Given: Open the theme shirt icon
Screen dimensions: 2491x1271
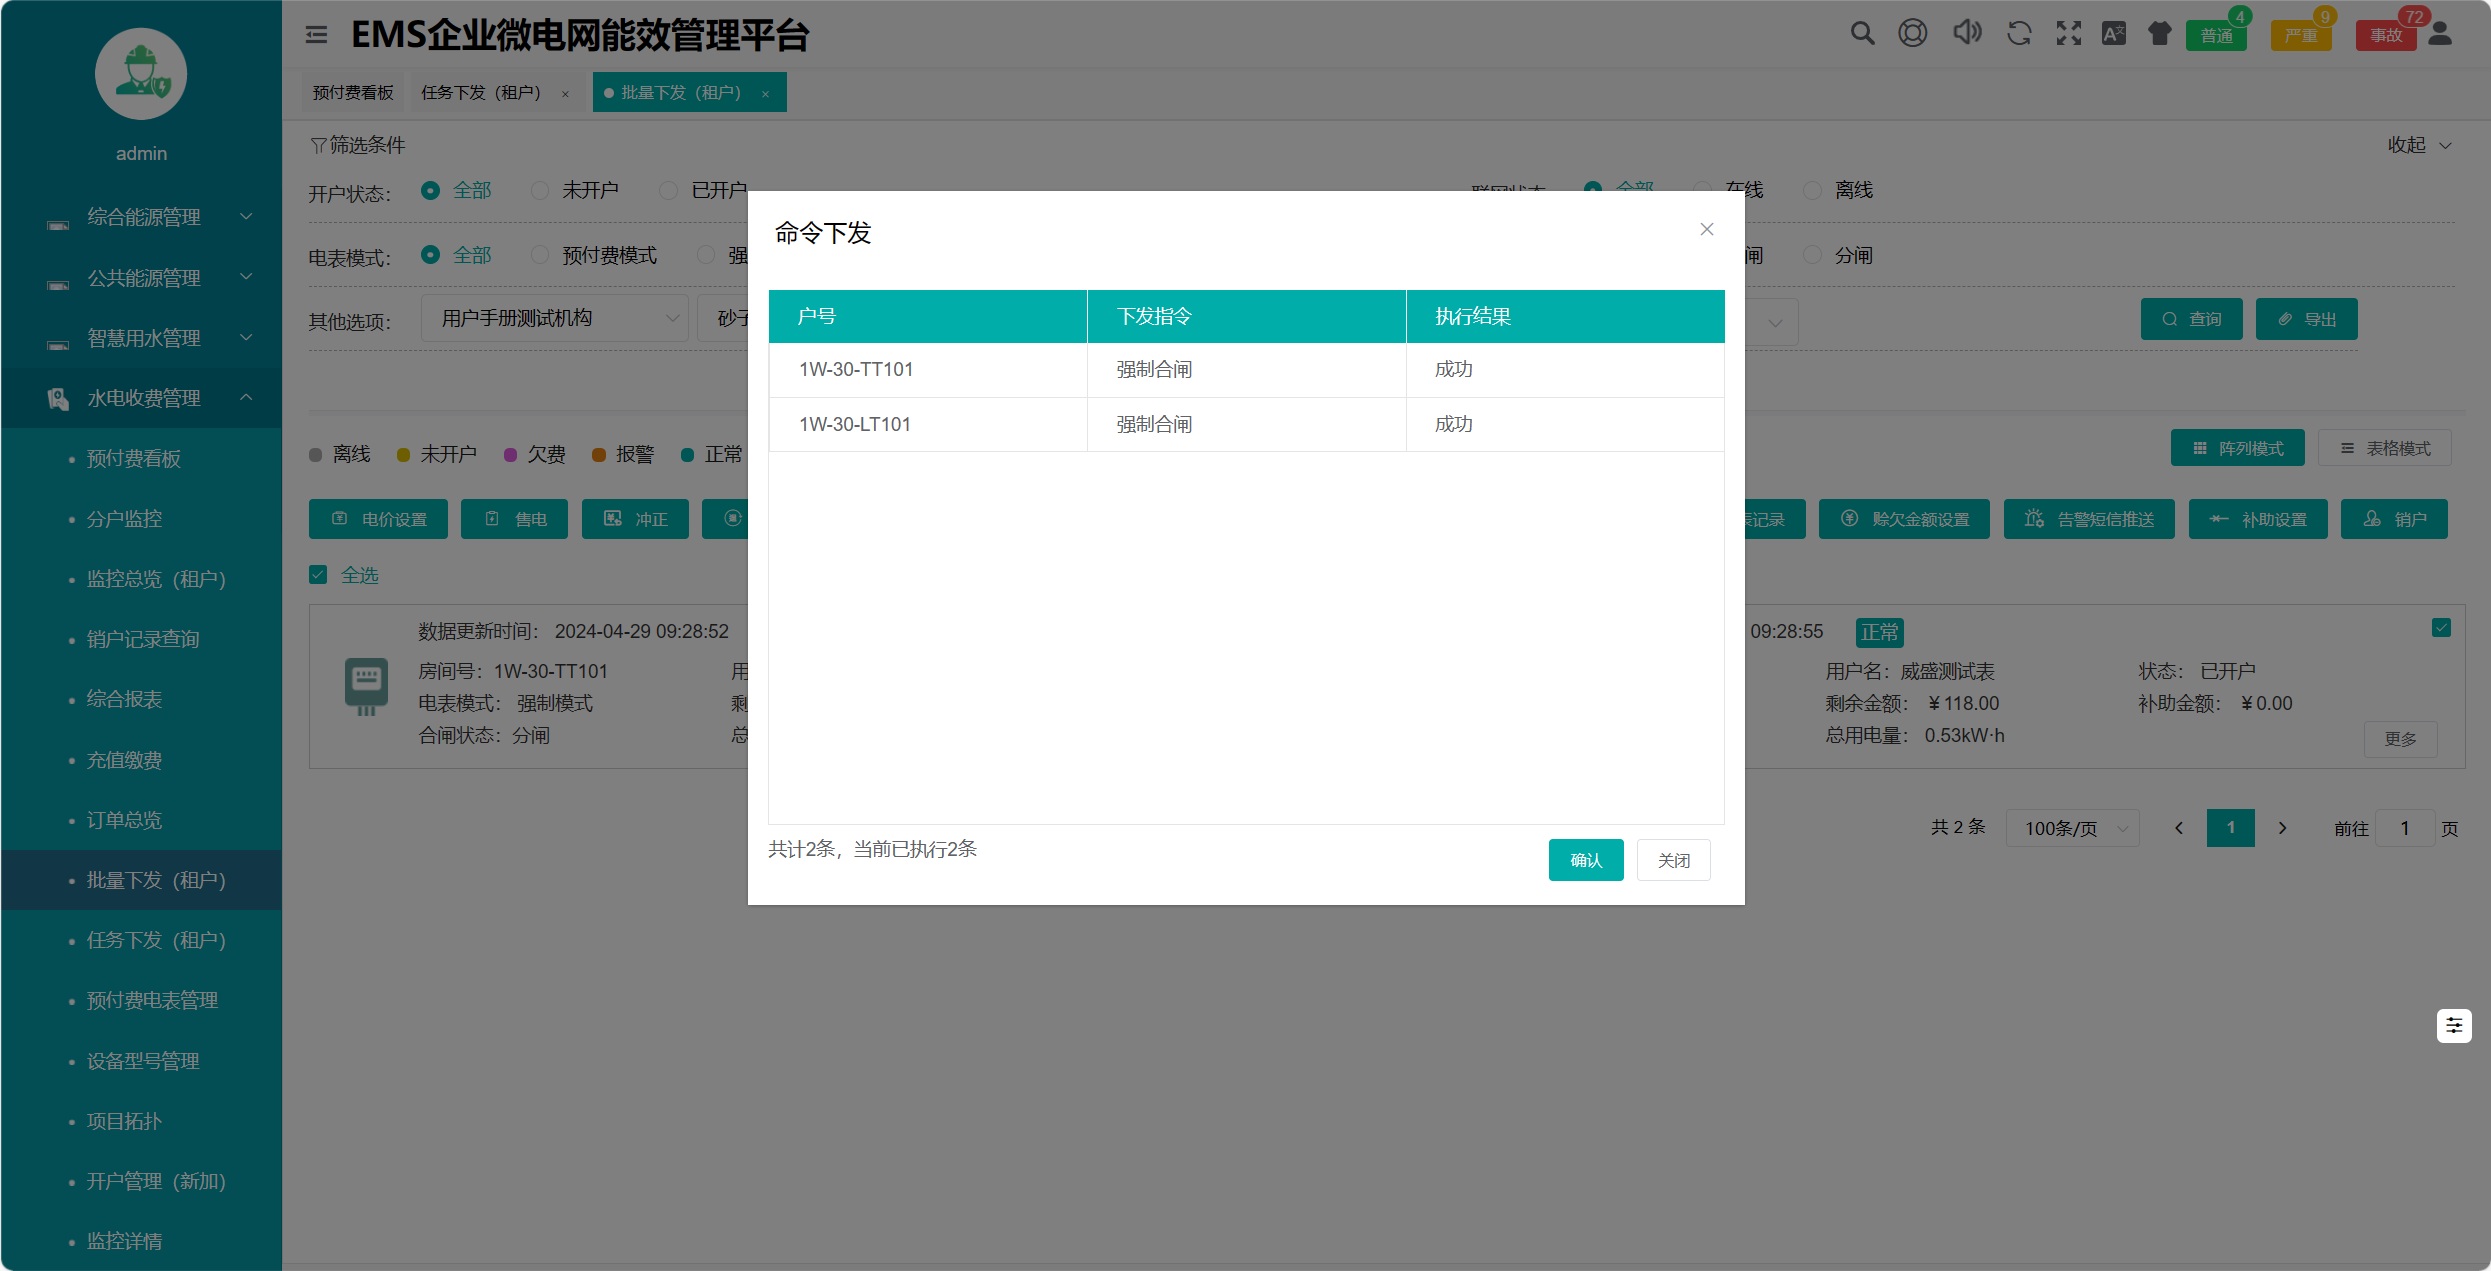Looking at the screenshot, I should pyautogui.click(x=2160, y=34).
